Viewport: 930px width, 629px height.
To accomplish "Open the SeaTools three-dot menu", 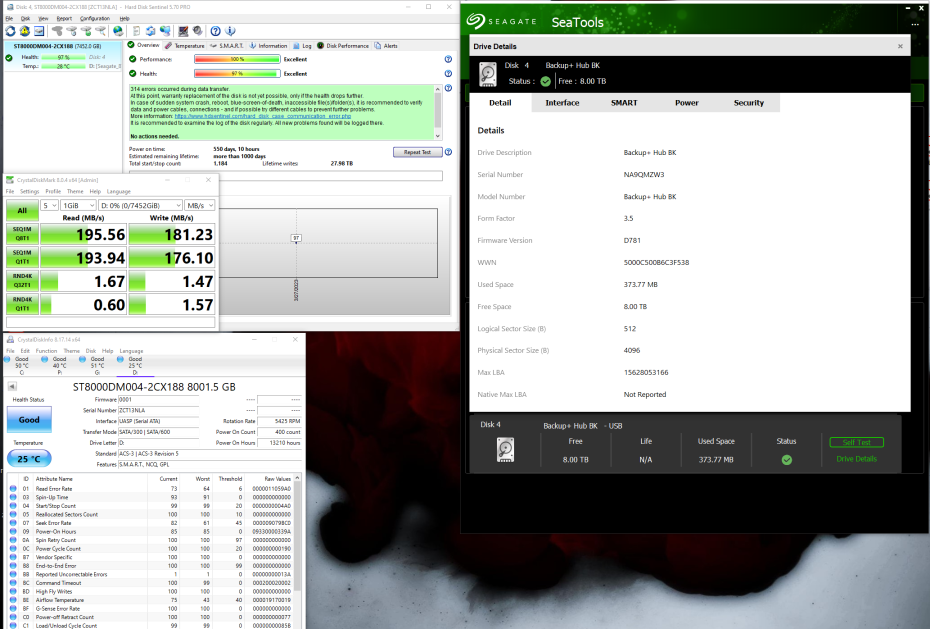I will pos(915,24).
